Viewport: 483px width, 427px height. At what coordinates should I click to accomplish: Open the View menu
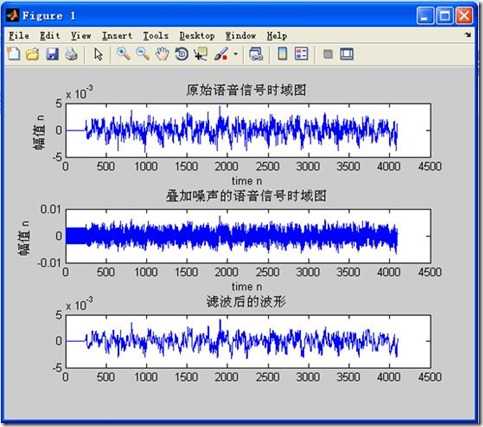81,36
